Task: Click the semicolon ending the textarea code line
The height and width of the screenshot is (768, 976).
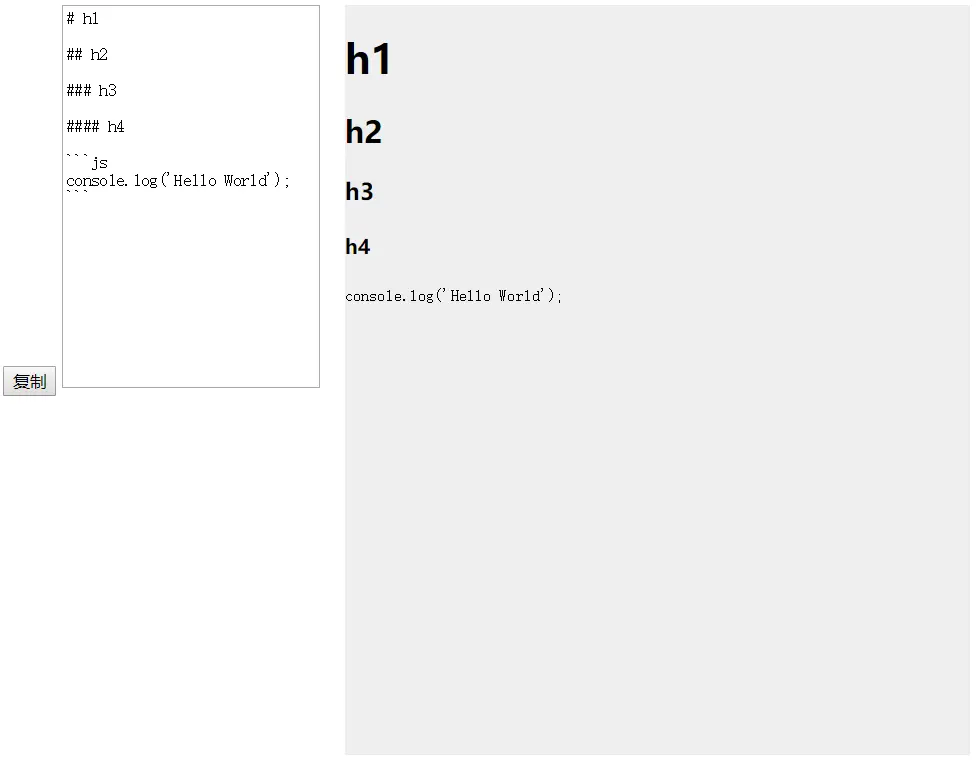Action: [286, 182]
